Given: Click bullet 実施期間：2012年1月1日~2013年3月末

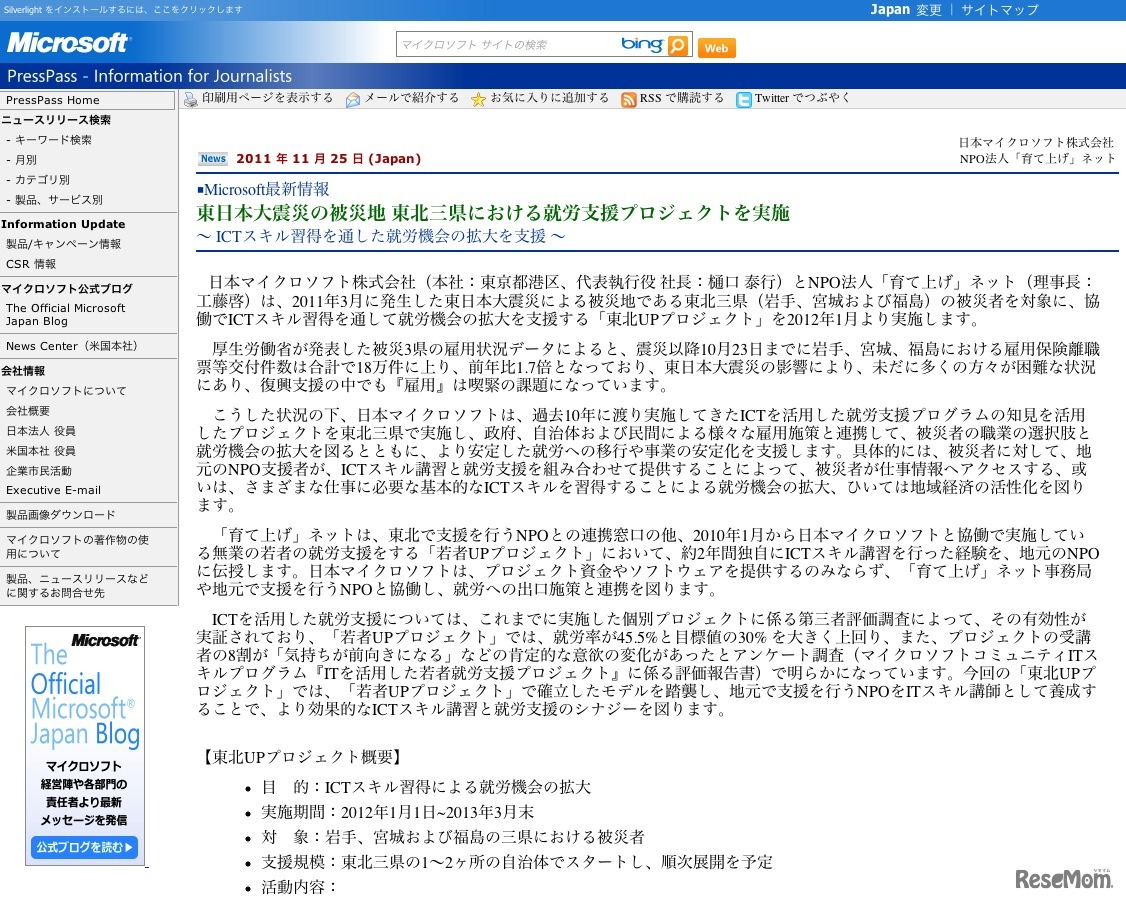Looking at the screenshot, I should [x=397, y=812].
